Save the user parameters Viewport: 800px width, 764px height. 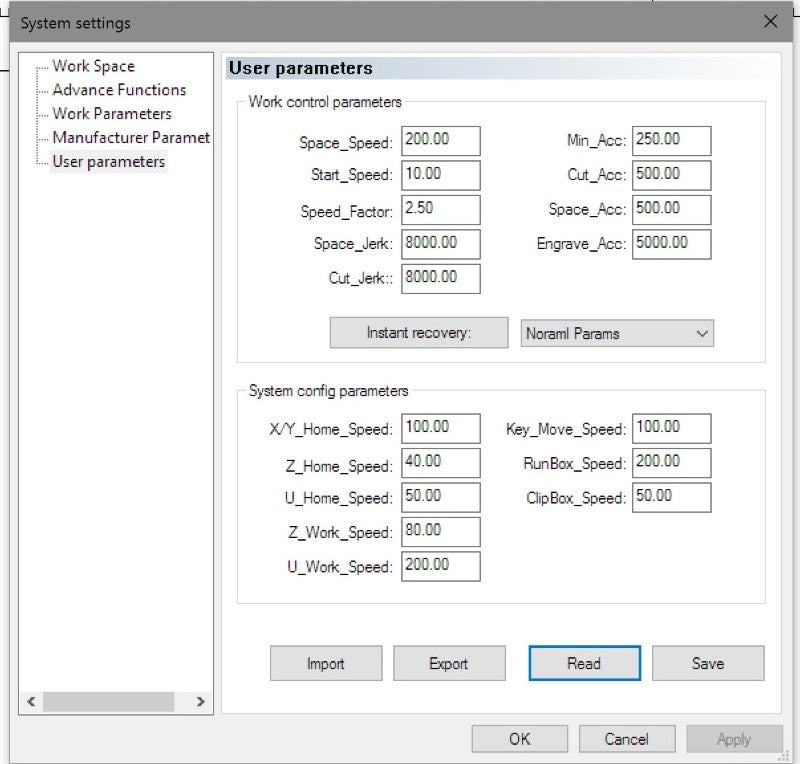click(x=707, y=664)
